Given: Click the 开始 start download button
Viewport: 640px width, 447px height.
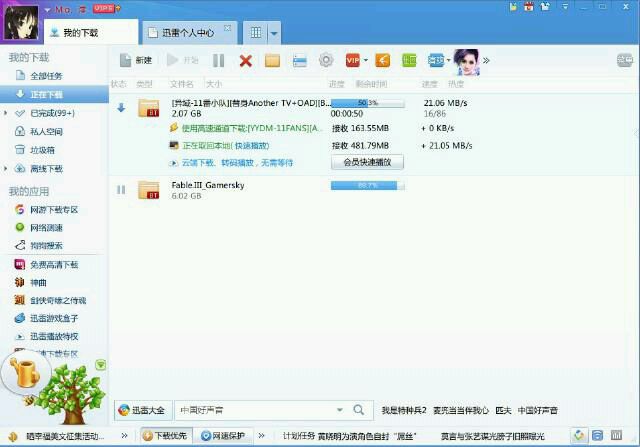Looking at the screenshot, I should 182,60.
